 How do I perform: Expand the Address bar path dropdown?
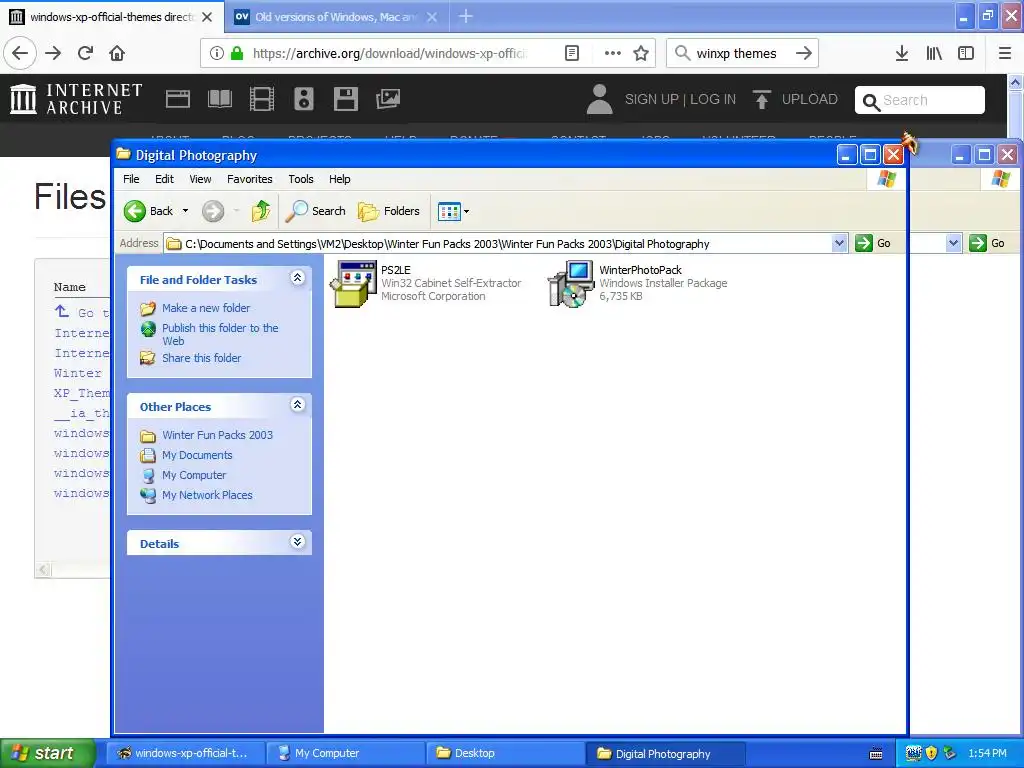pos(840,244)
